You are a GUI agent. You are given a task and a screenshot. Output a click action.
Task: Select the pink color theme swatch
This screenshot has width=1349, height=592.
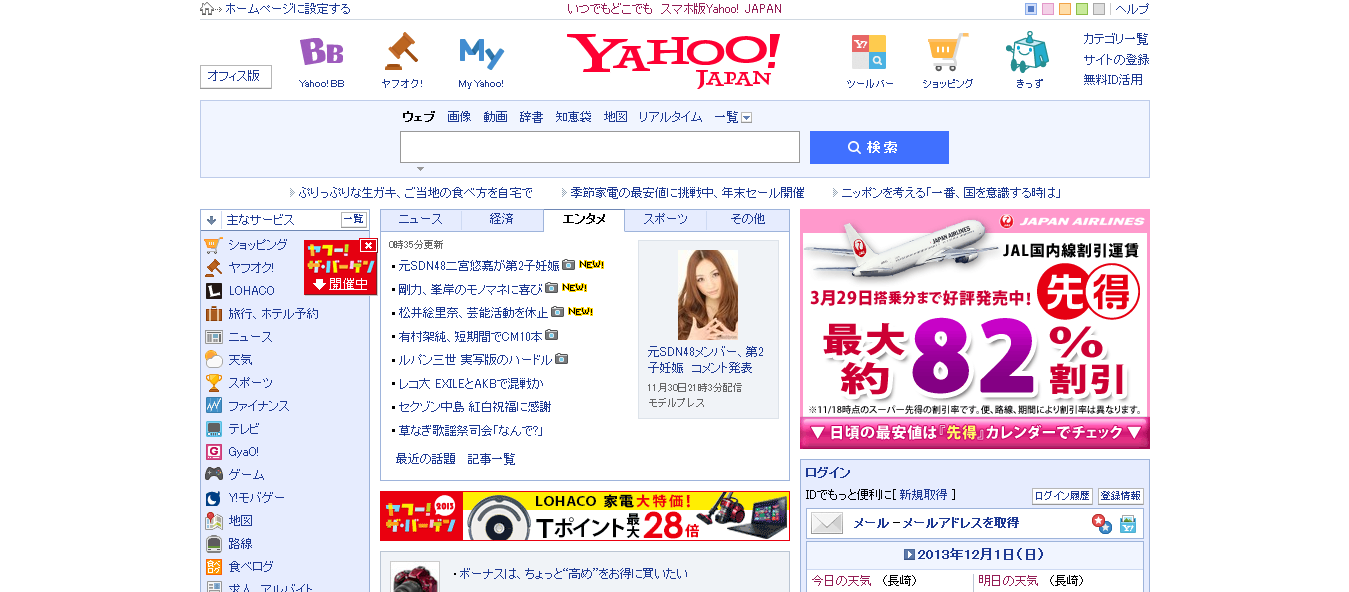[1048, 9]
